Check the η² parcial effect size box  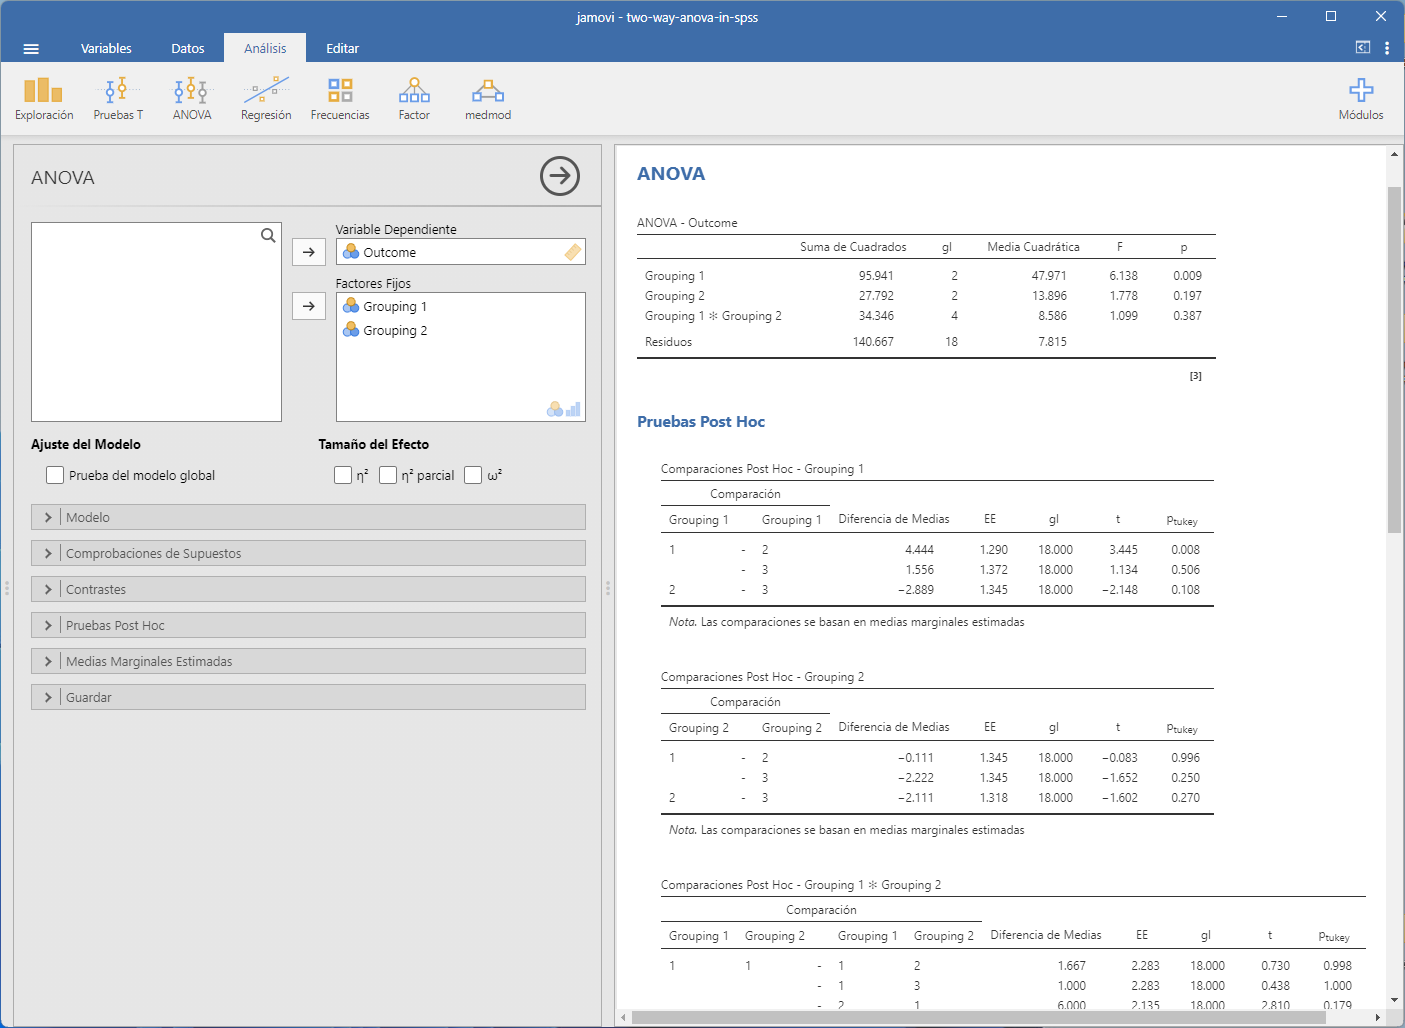(388, 475)
